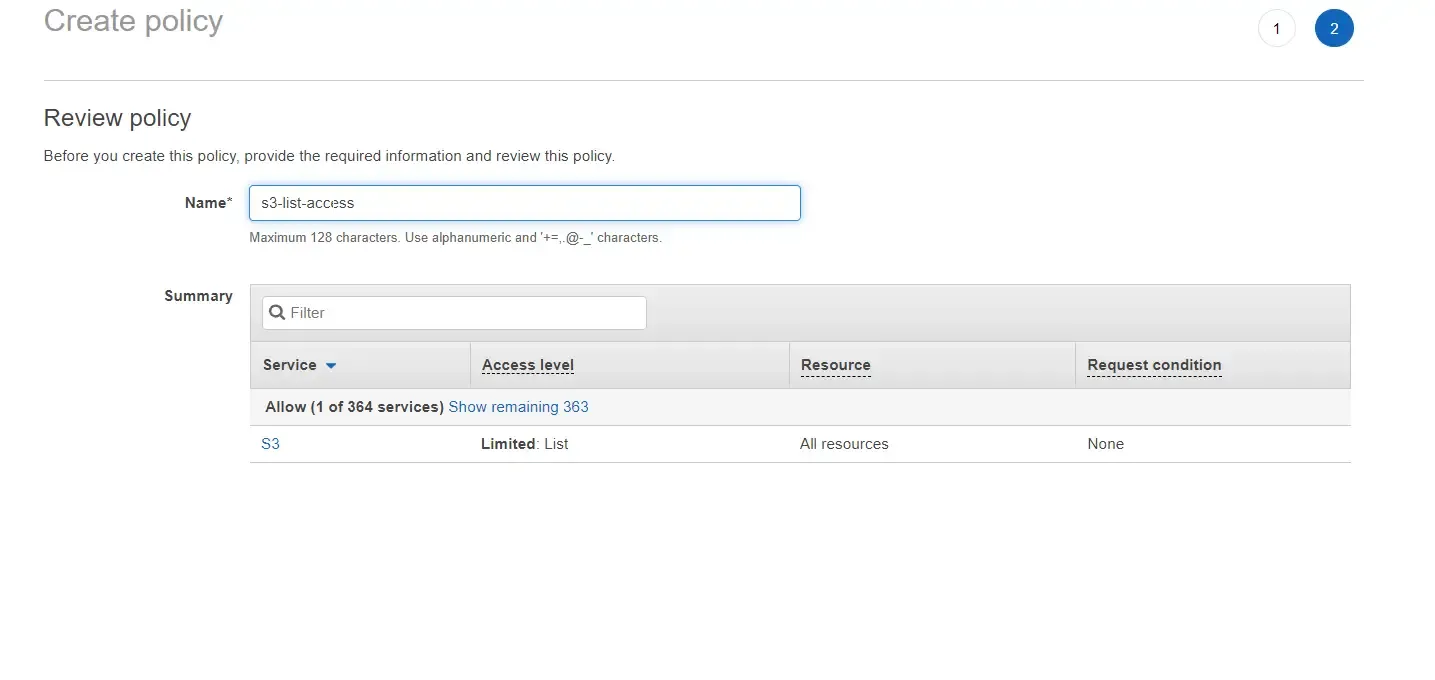This screenshot has height=680, width=1435.
Task: Select the highlighted step 2 indicator
Action: 1334,28
